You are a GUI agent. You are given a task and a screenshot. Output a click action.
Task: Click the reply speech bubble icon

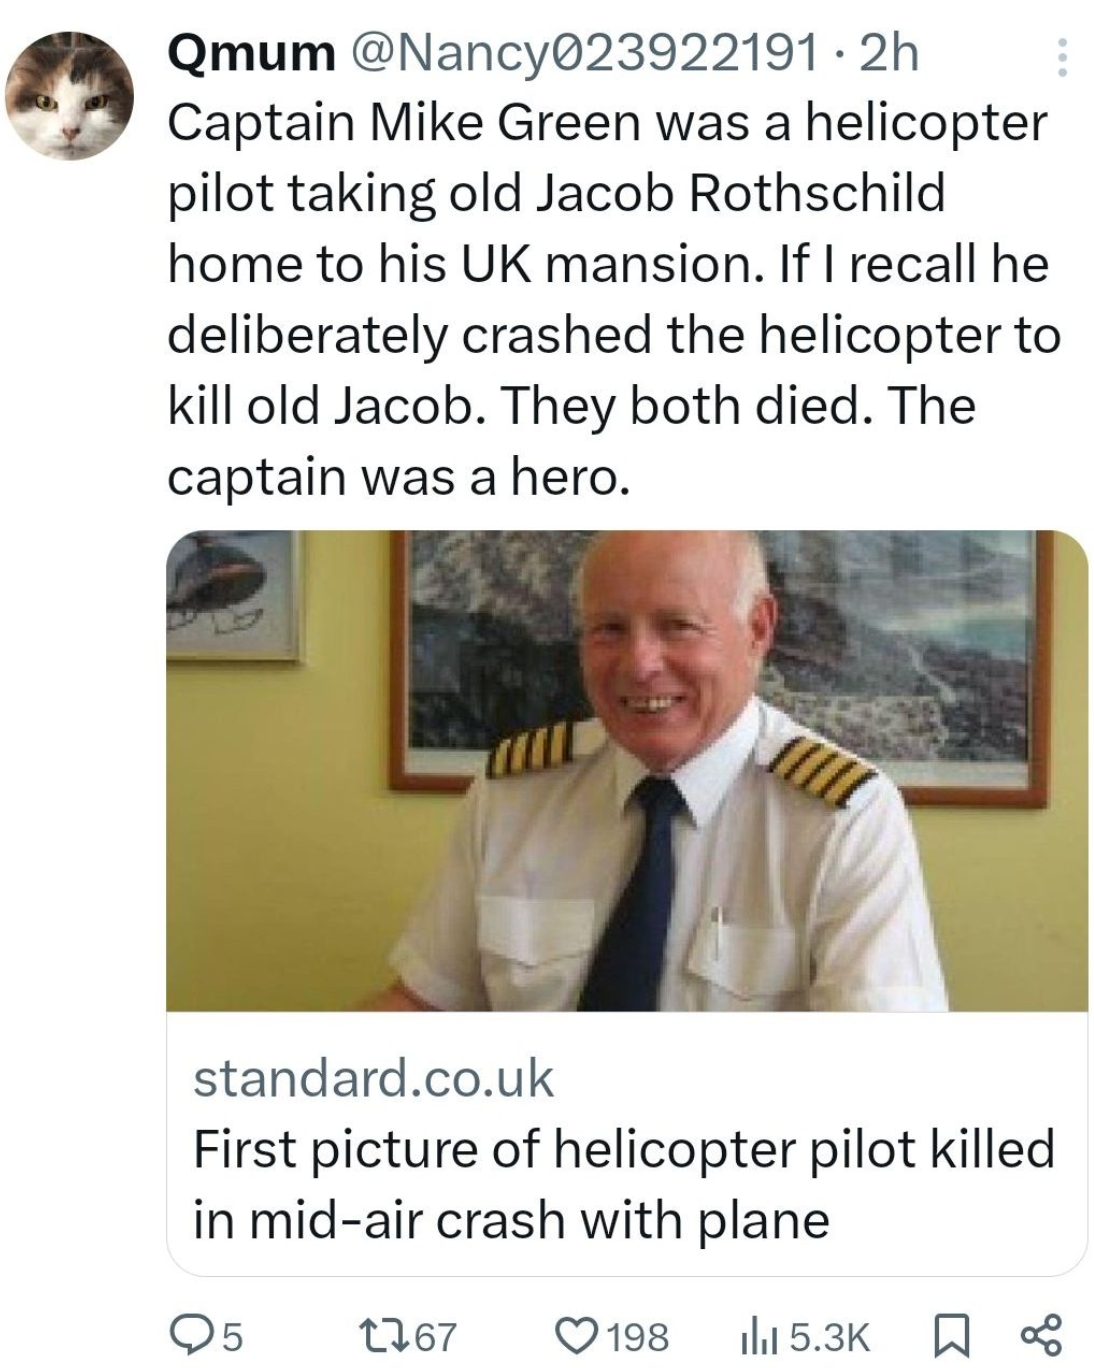(x=185, y=1335)
